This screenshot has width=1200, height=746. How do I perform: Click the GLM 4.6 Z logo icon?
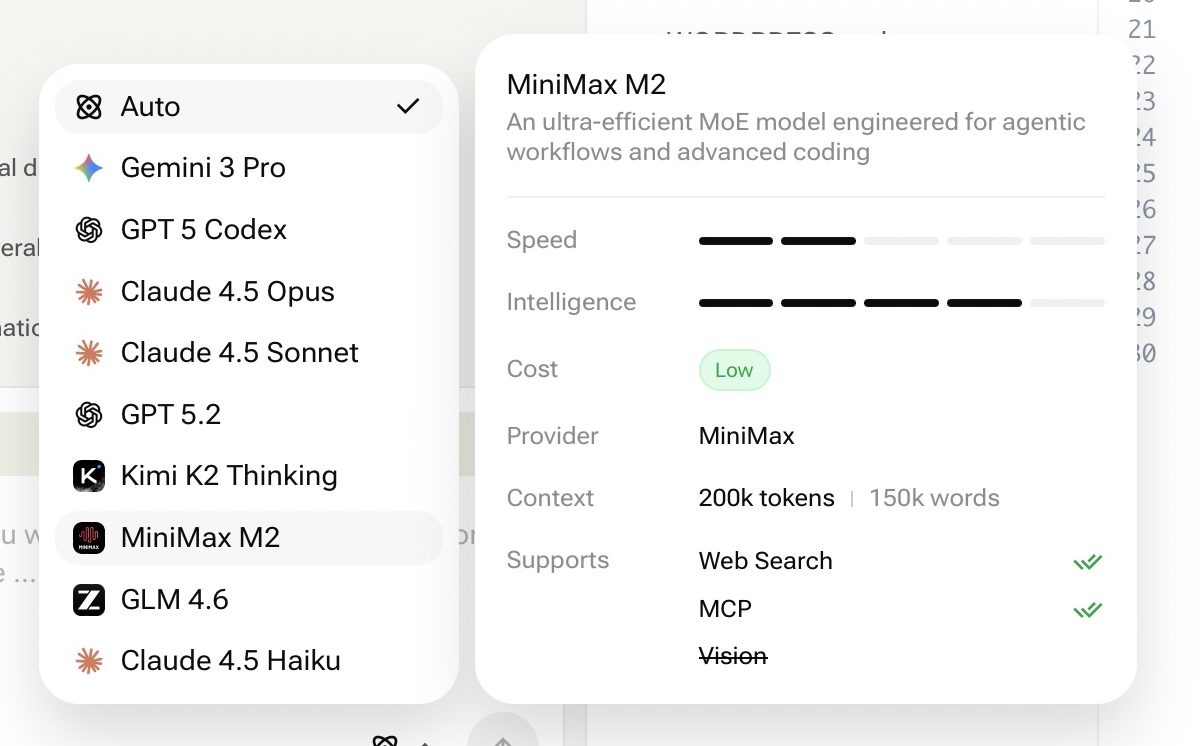[89, 600]
